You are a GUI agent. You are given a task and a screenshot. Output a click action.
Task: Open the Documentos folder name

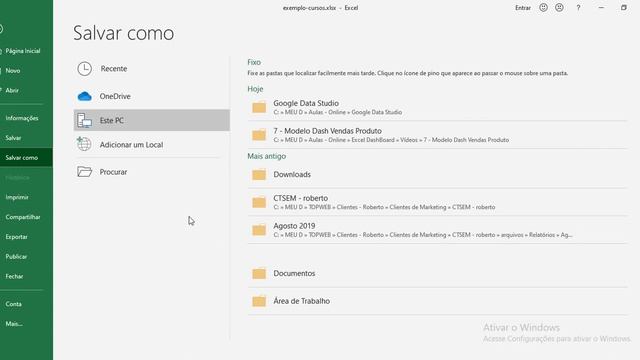[x=294, y=273]
